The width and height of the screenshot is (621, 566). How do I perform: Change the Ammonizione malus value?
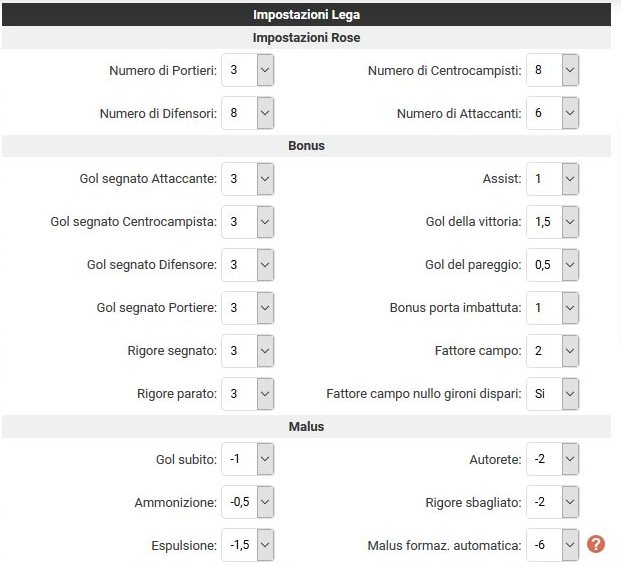(248, 502)
